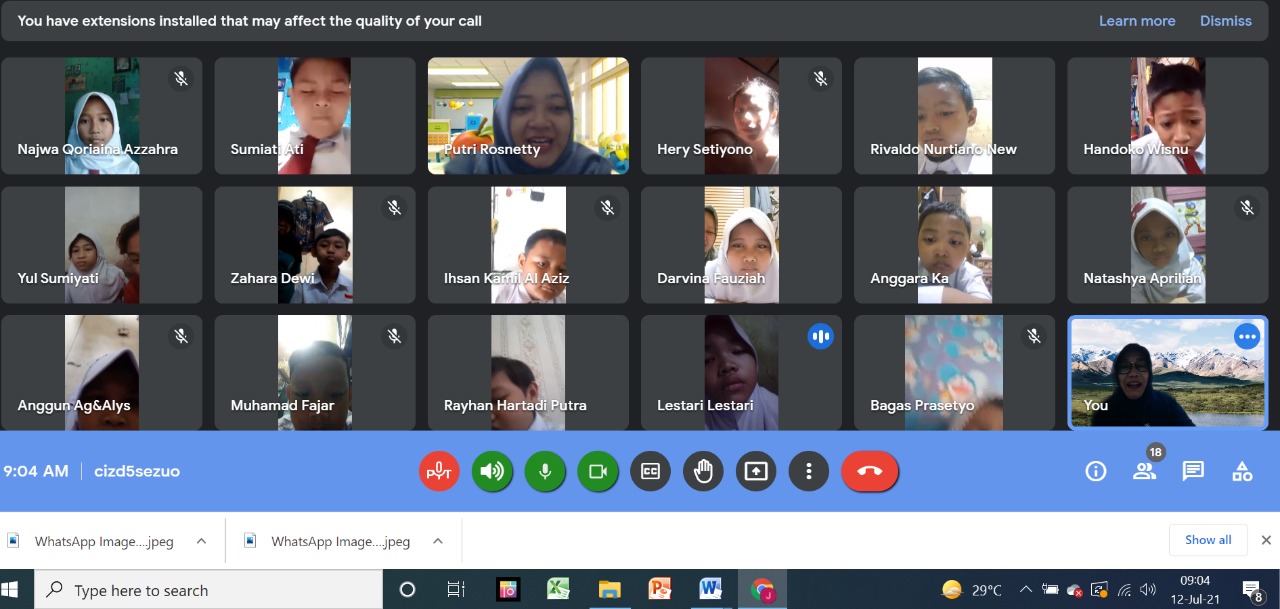
Task: Open meeting details info icon
Action: 1096,471
